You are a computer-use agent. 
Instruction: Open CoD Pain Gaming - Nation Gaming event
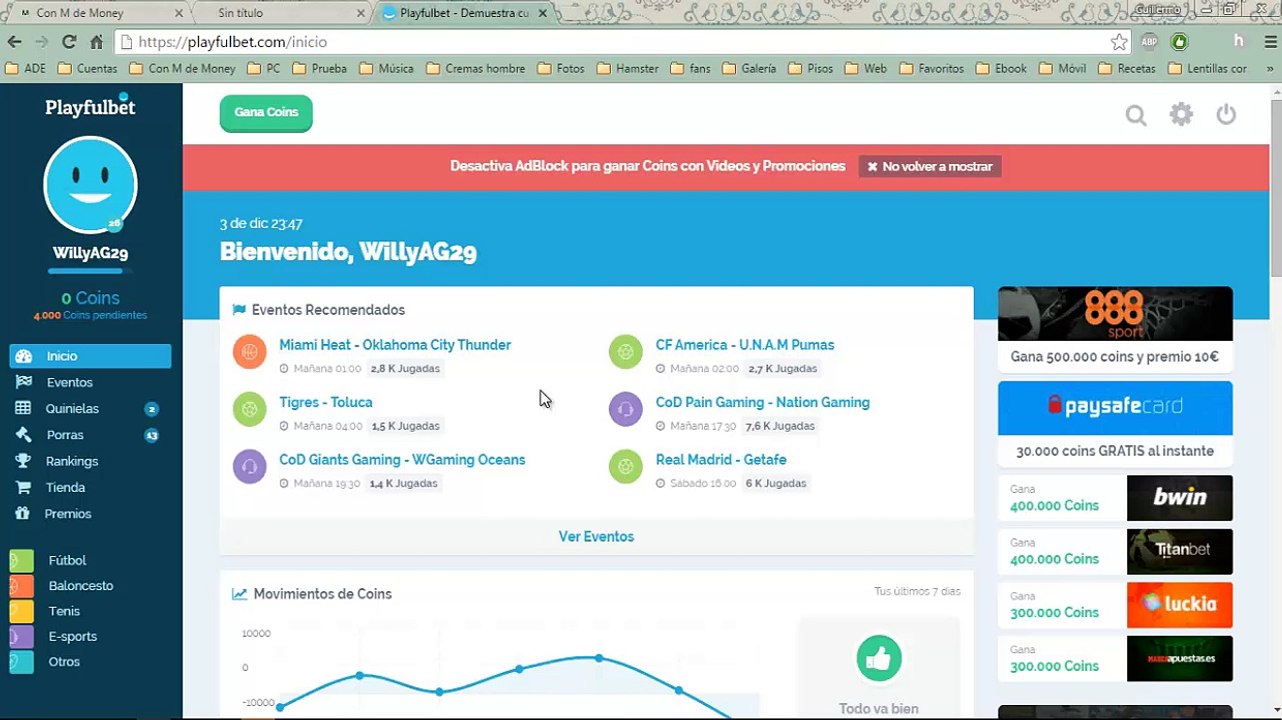pos(763,402)
